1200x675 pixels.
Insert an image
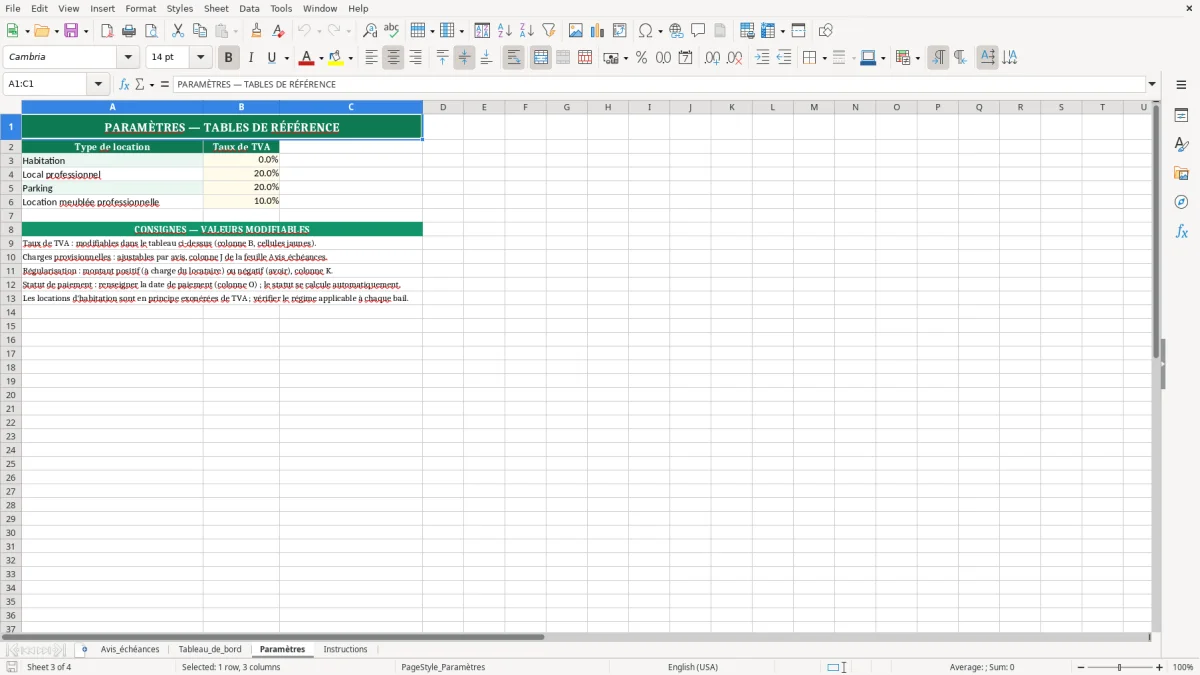(x=575, y=31)
